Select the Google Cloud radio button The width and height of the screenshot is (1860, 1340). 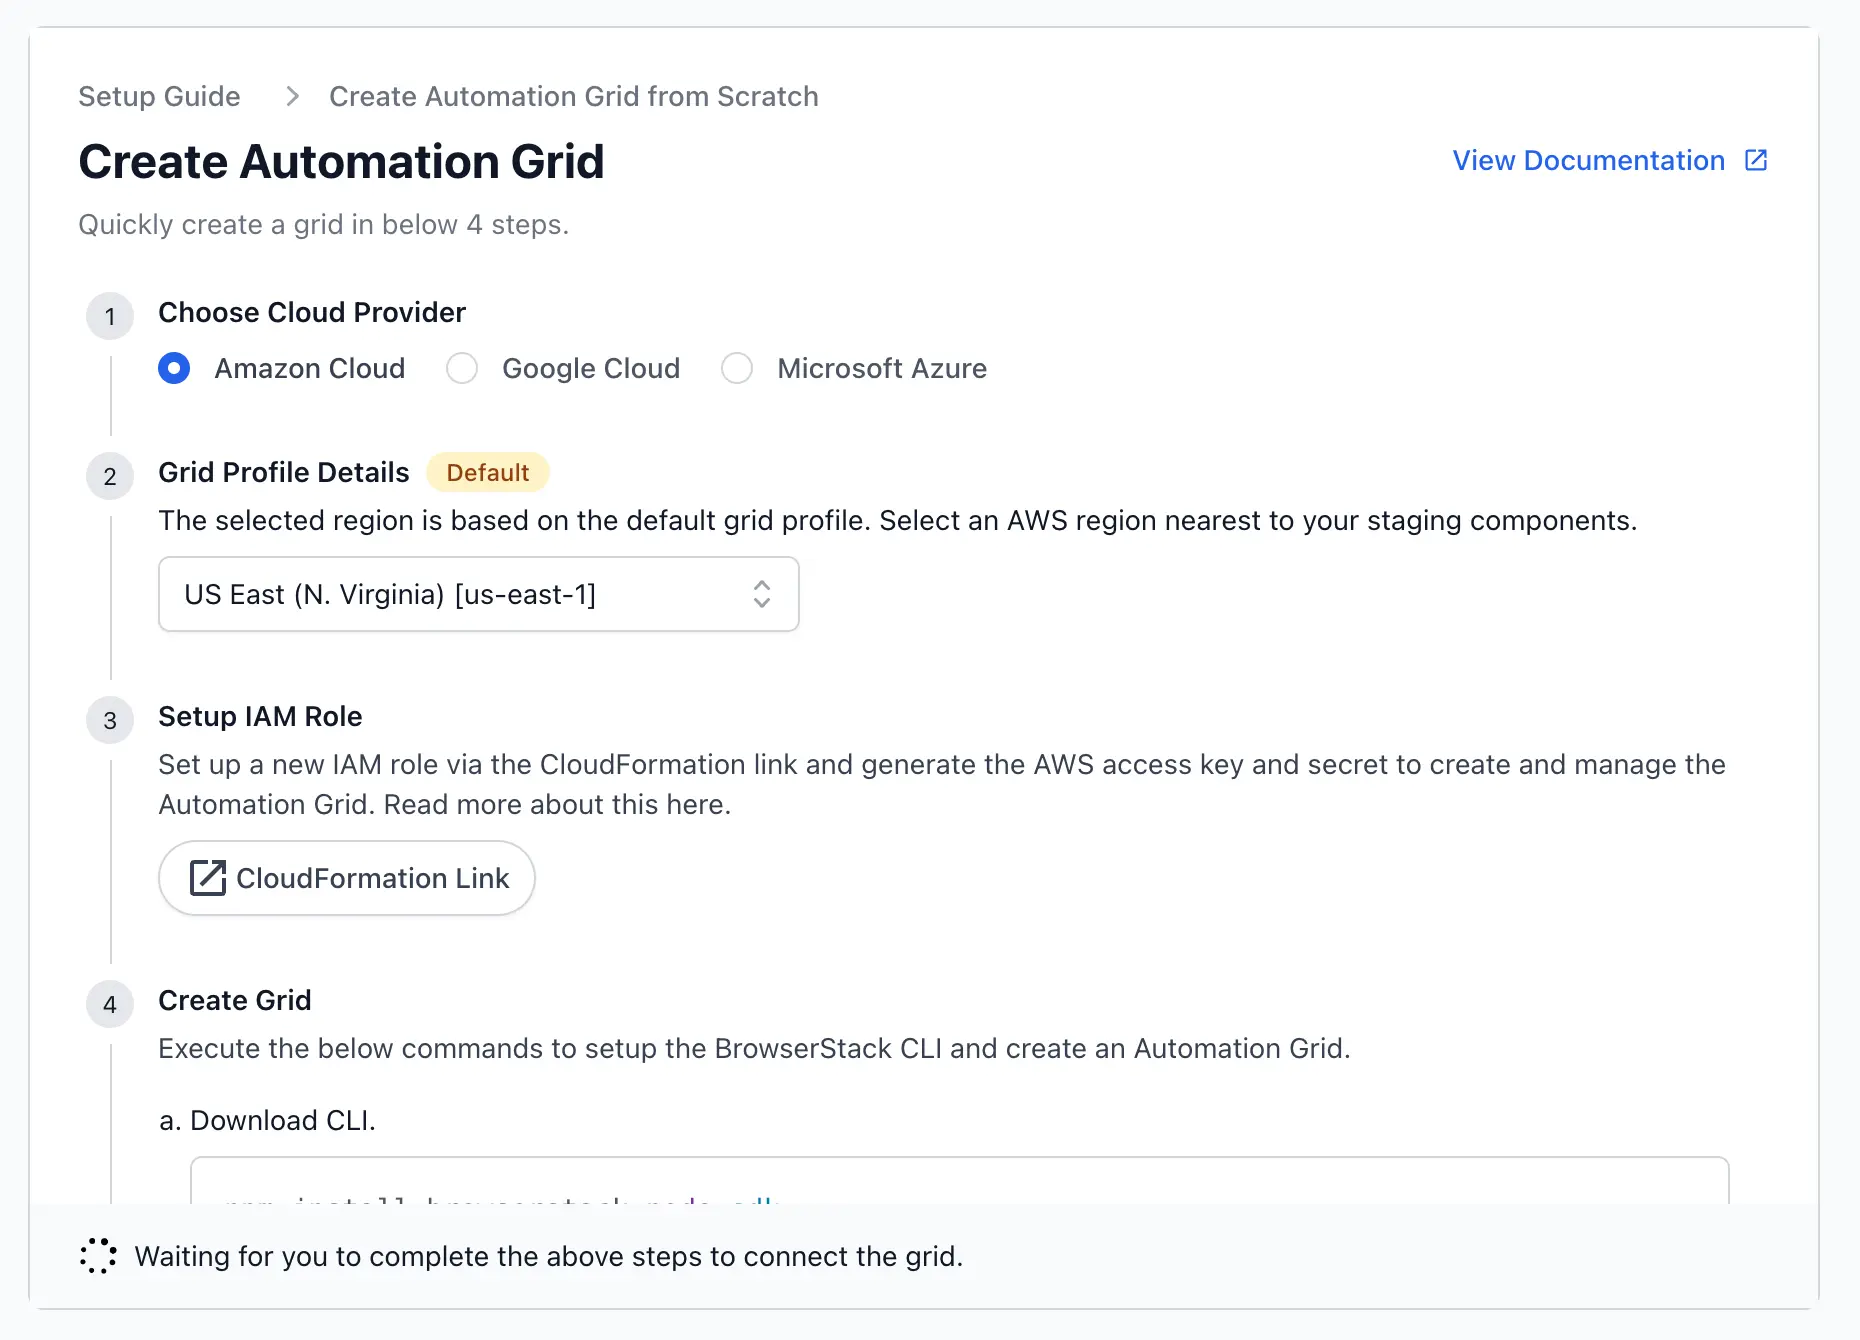(462, 368)
